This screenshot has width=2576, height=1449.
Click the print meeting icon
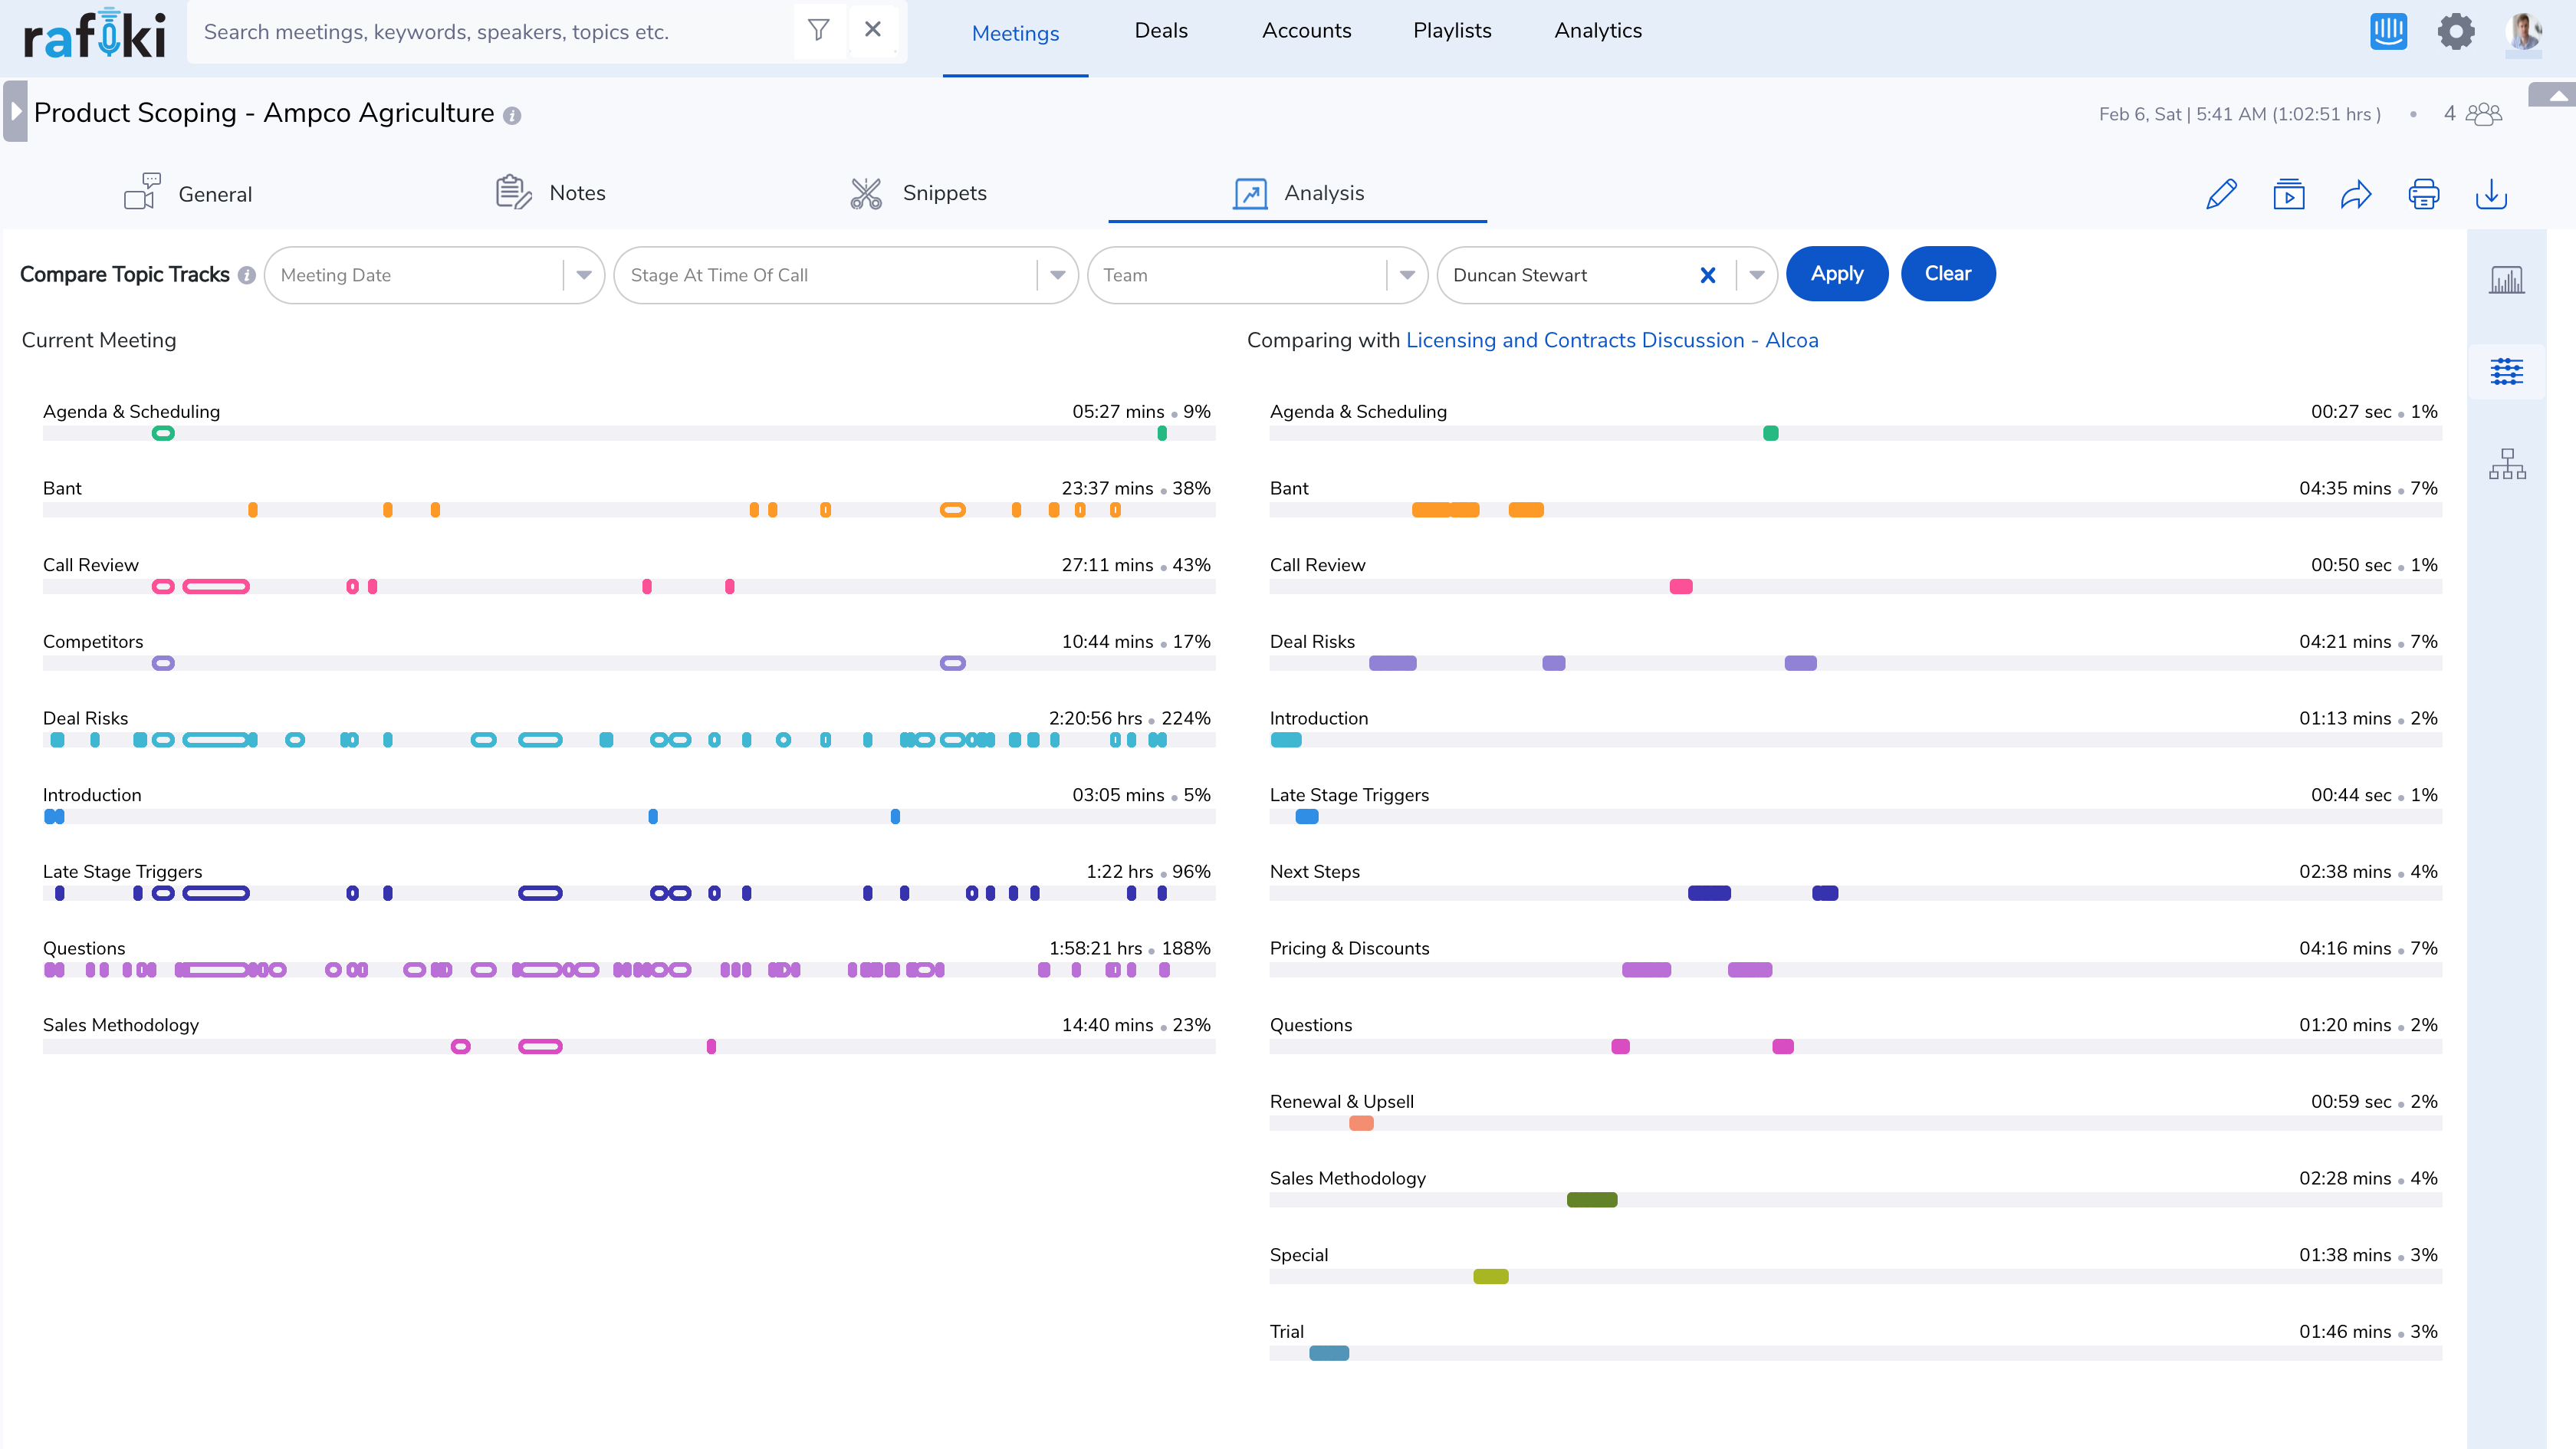tap(2423, 194)
